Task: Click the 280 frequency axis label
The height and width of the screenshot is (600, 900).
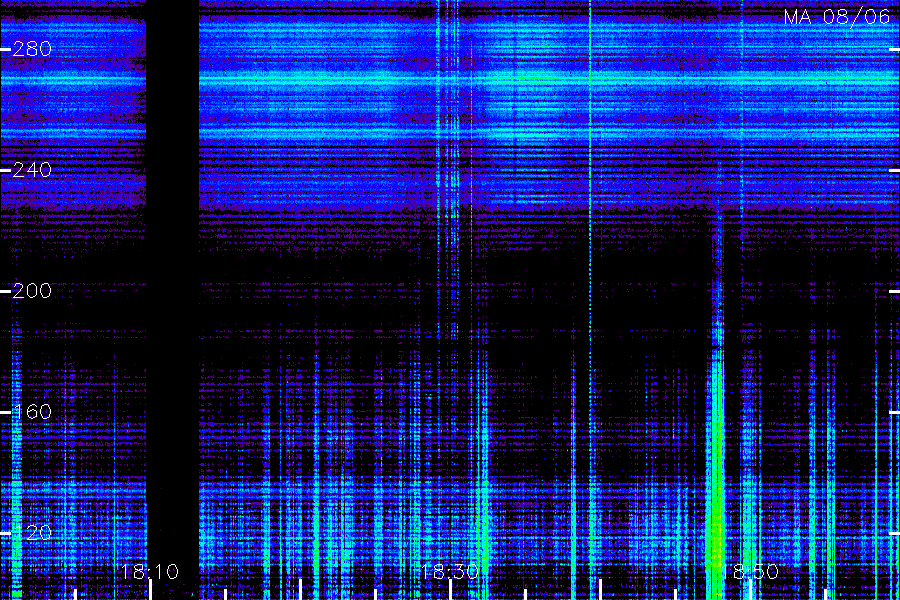Action: pyautogui.click(x=32, y=49)
